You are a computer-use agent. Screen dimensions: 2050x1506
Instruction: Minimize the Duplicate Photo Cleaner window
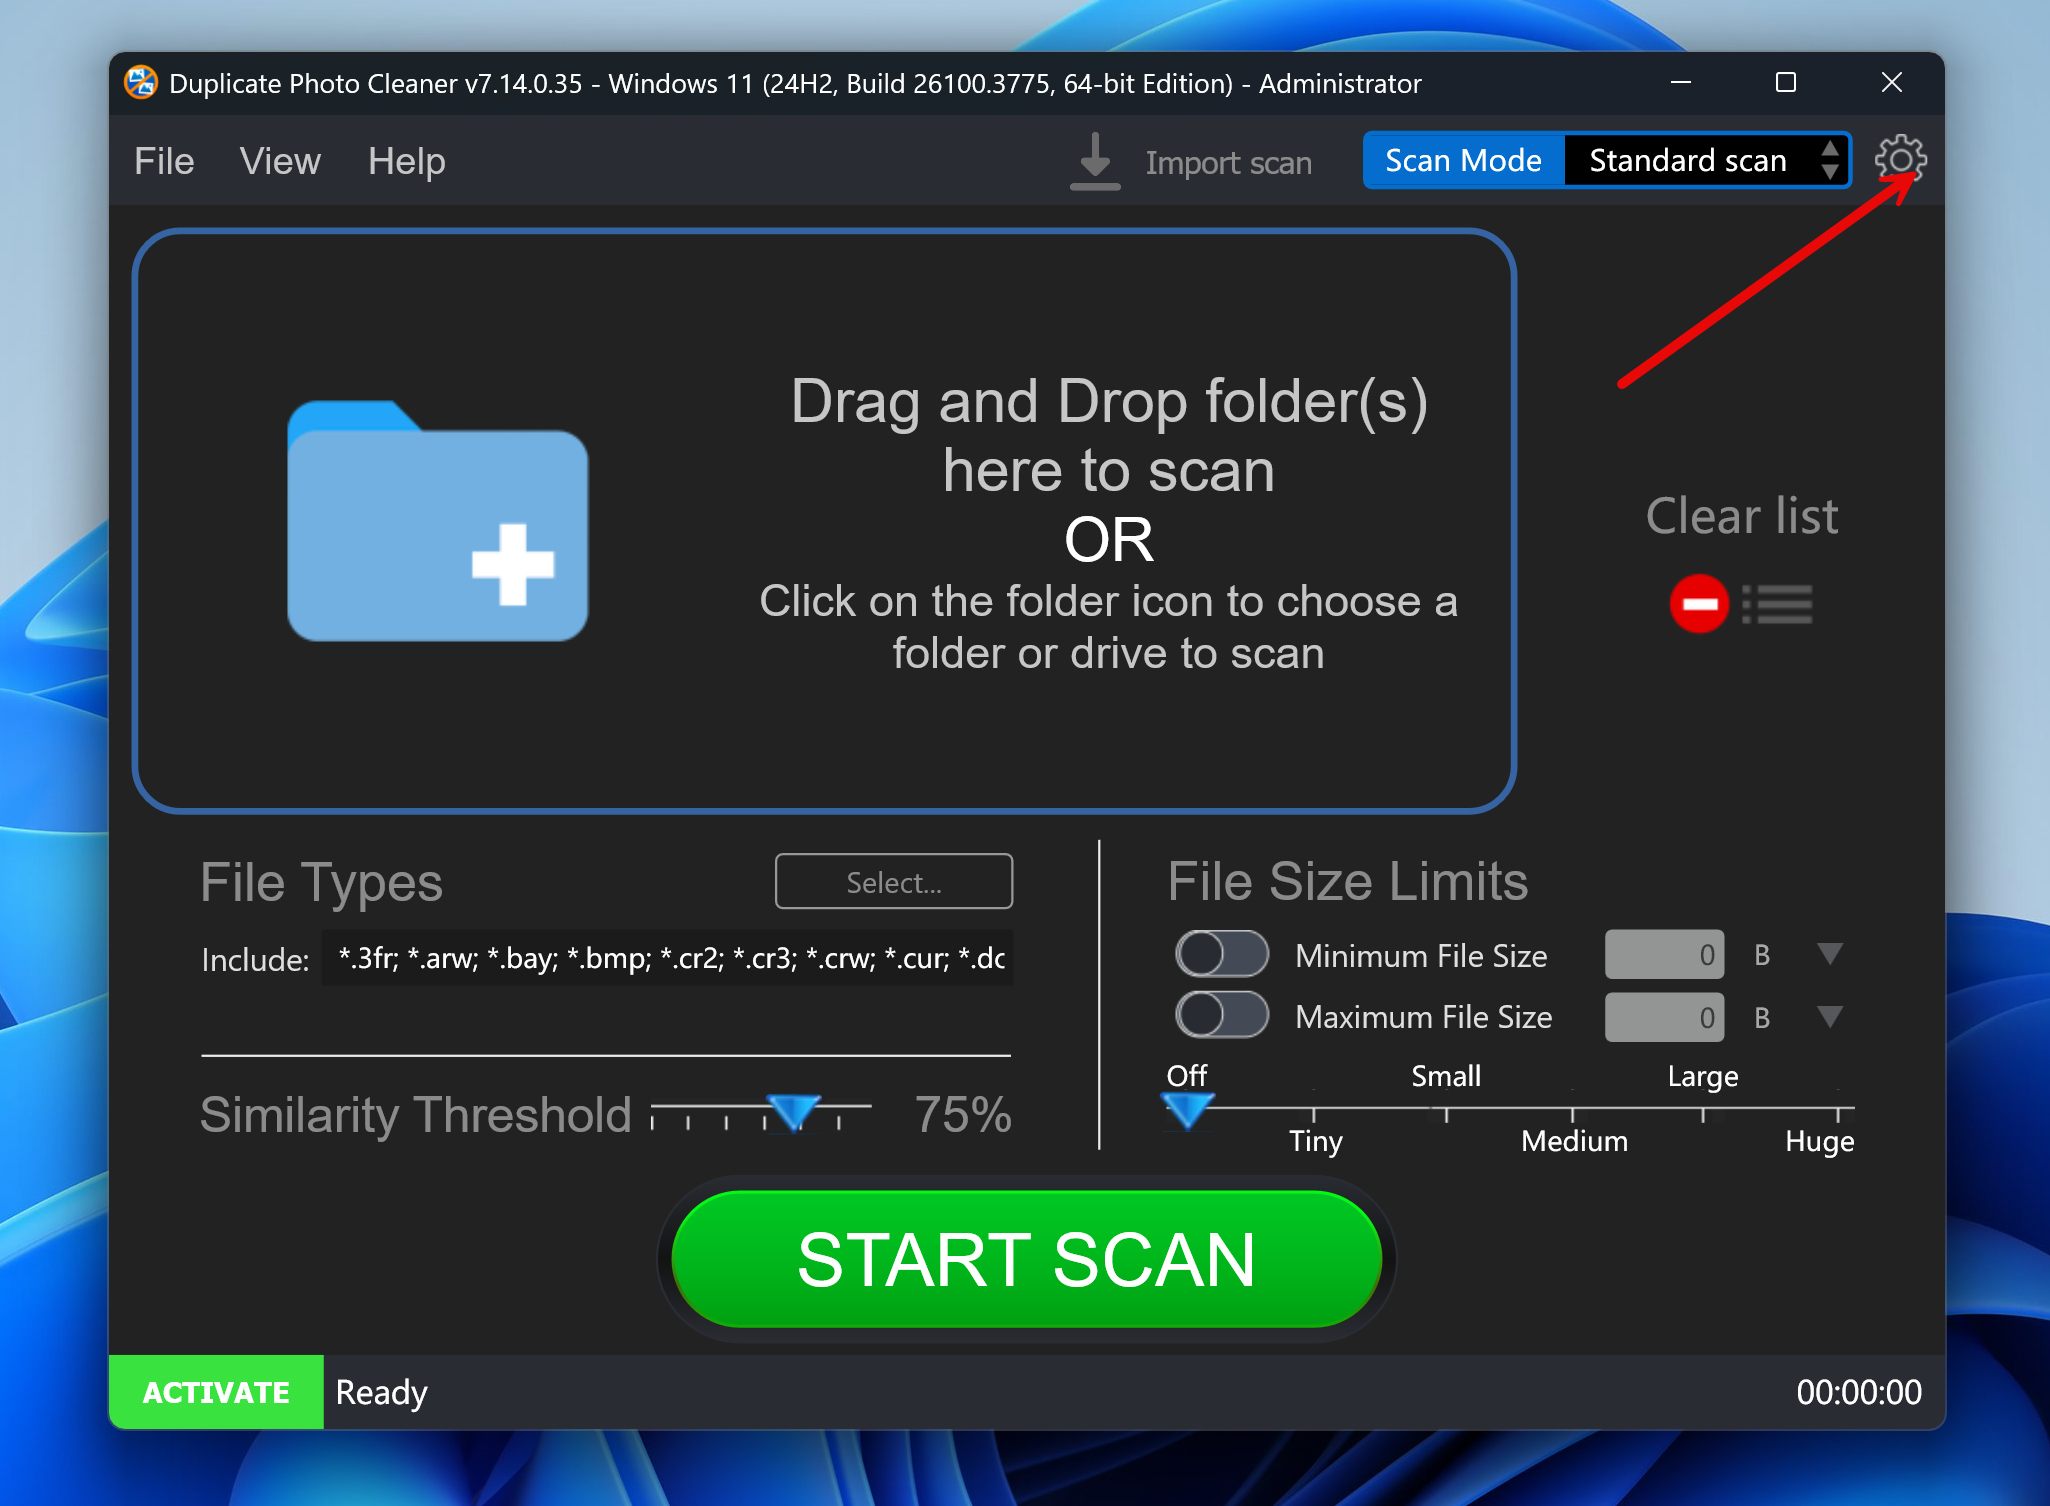pyautogui.click(x=1681, y=83)
